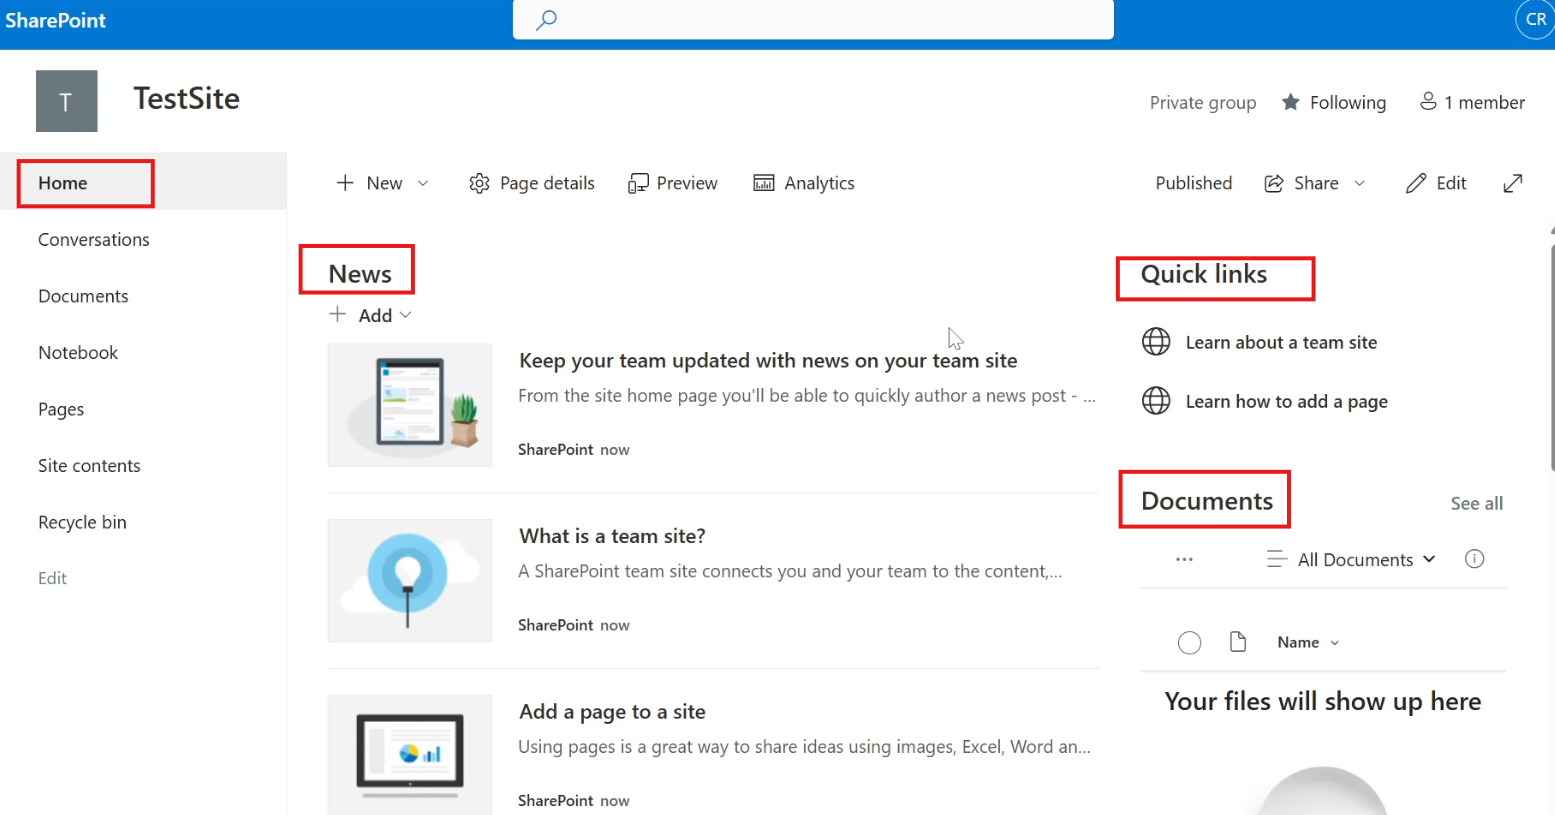Click What is a team site thumbnail
This screenshot has height=815, width=1555.
coord(410,580)
